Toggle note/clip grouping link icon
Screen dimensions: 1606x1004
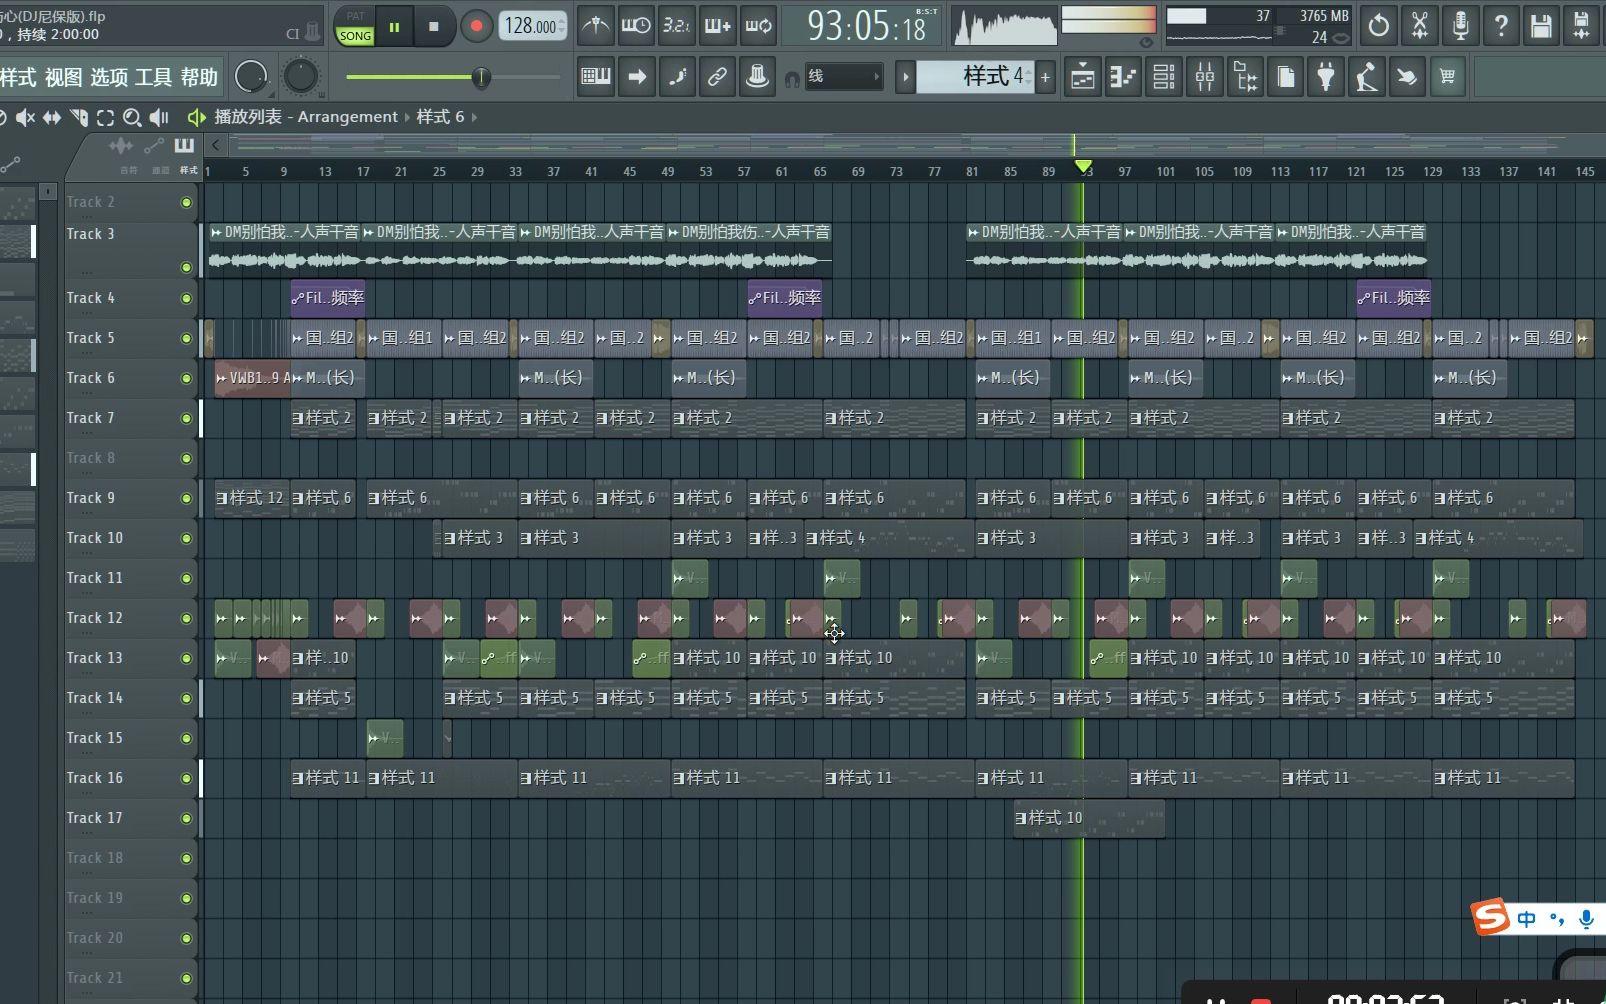pos(717,76)
